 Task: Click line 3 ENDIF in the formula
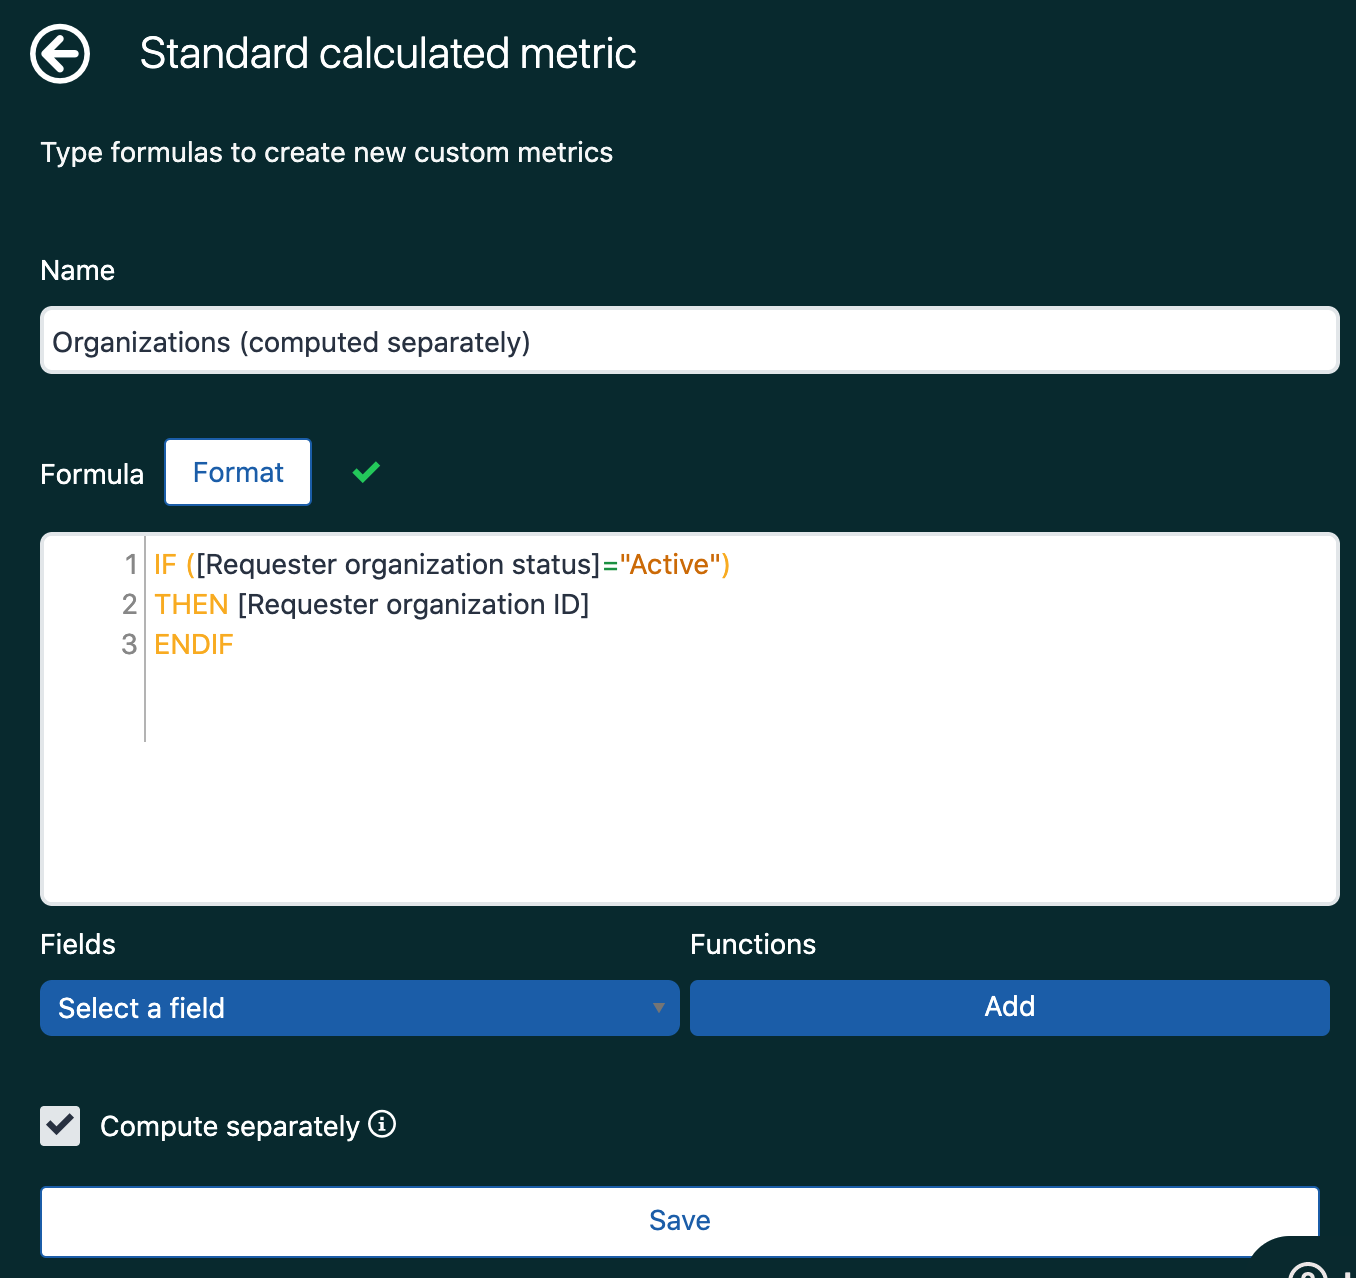[x=194, y=645]
